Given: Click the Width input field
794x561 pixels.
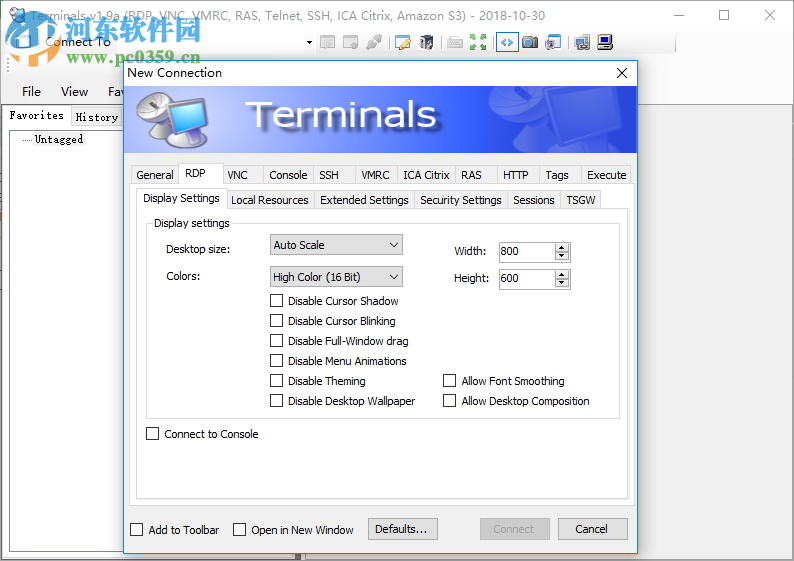Looking at the screenshot, I should [x=527, y=252].
